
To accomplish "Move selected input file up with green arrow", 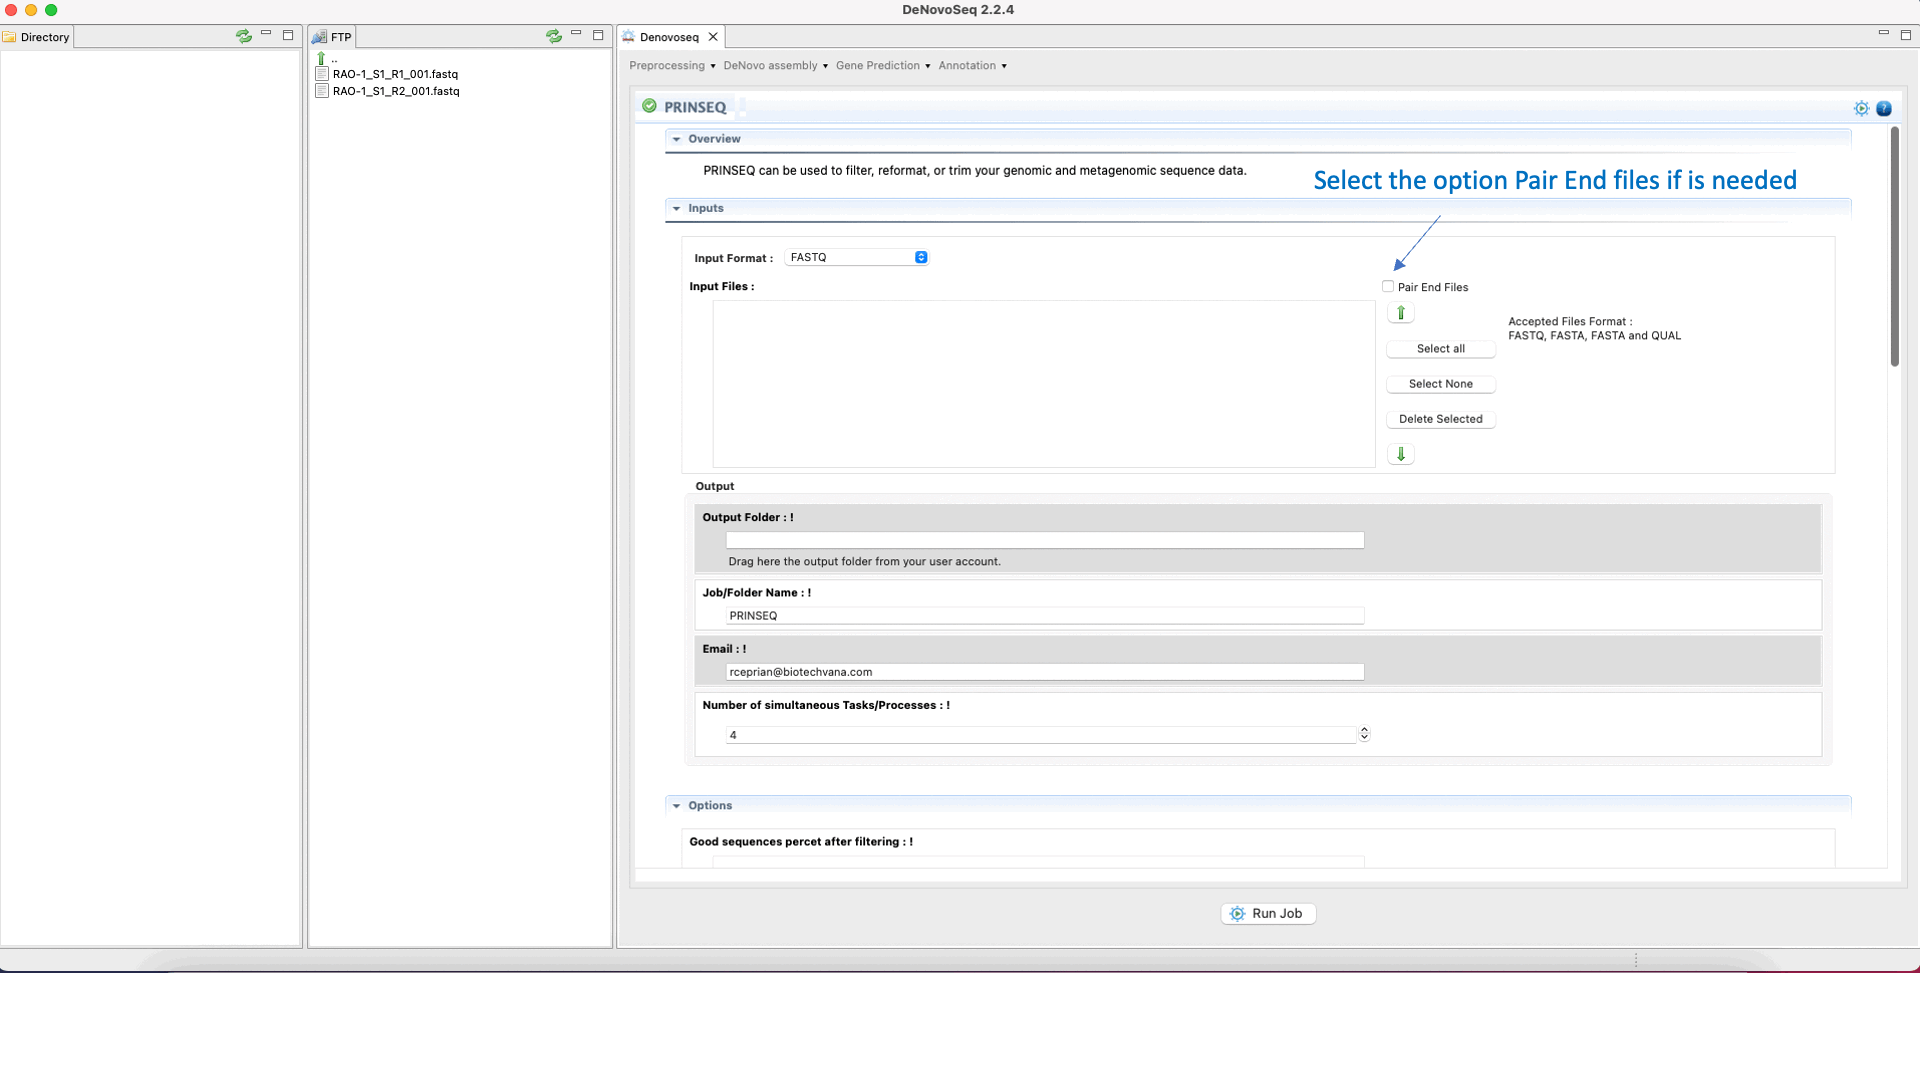I will pyautogui.click(x=1401, y=313).
